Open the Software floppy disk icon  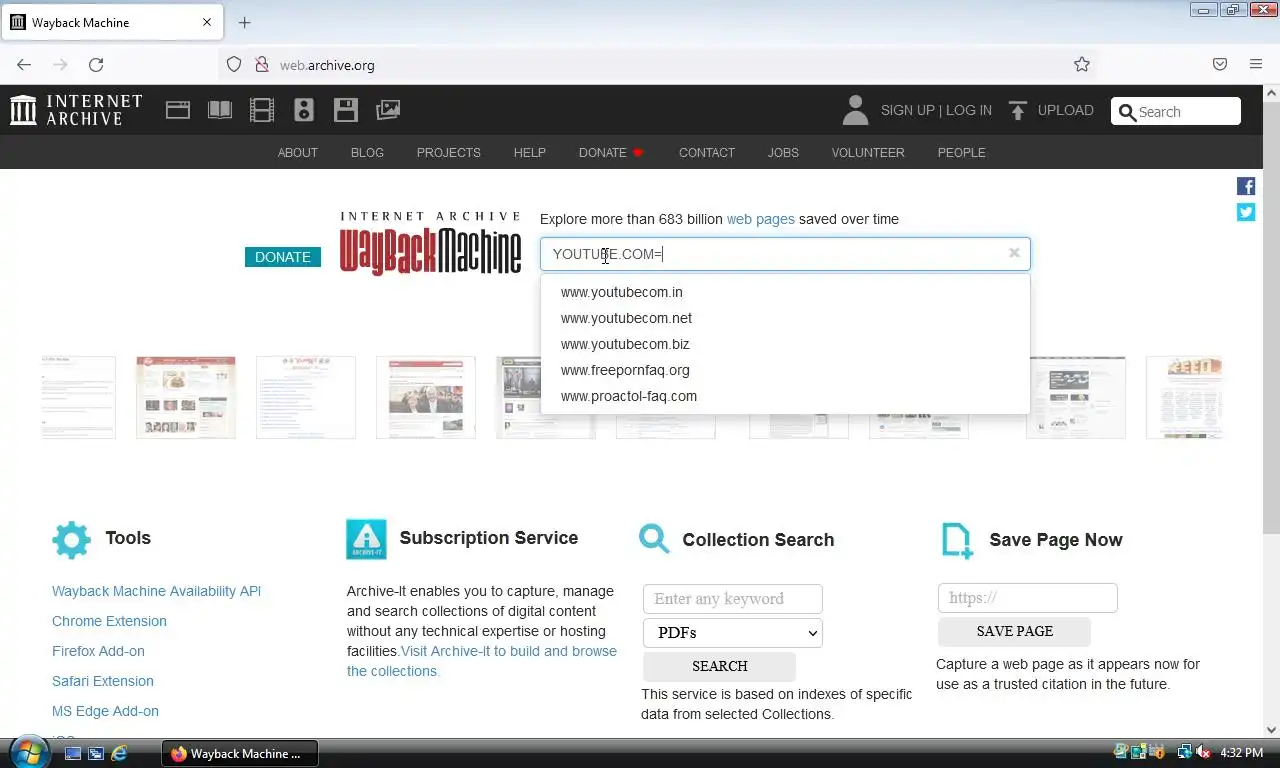tap(346, 110)
